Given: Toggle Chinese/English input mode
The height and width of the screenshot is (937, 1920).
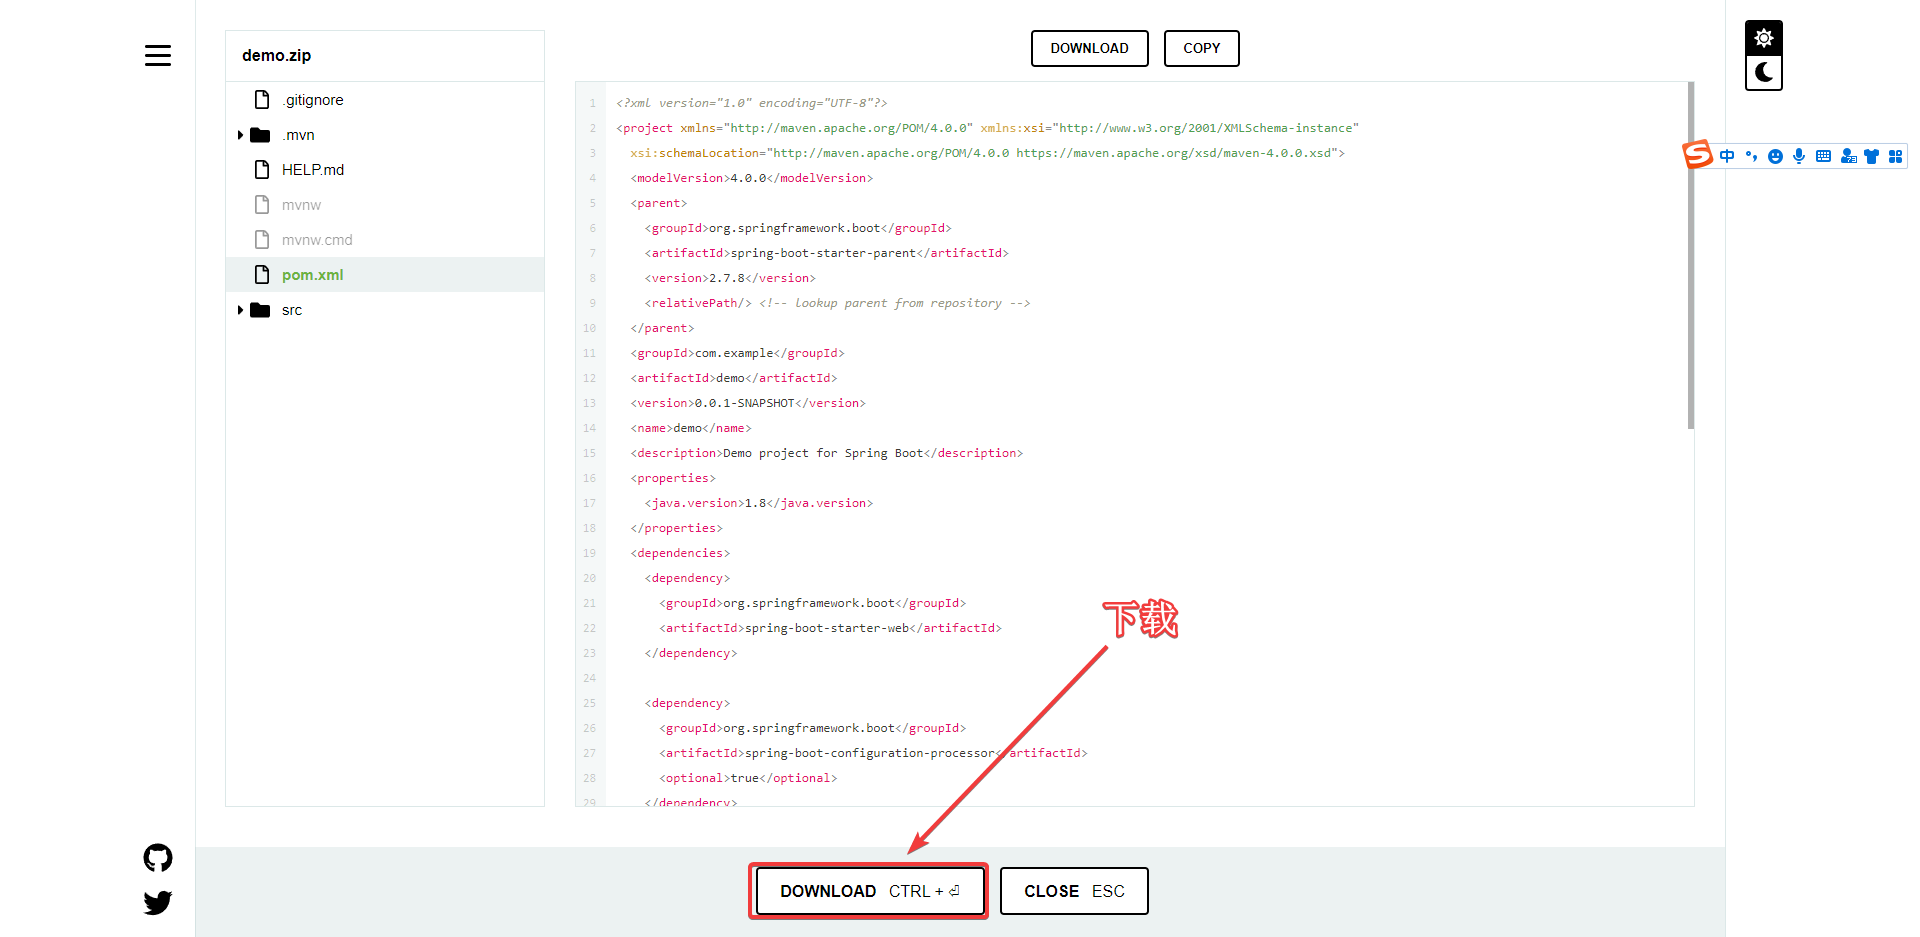Looking at the screenshot, I should click(1727, 157).
